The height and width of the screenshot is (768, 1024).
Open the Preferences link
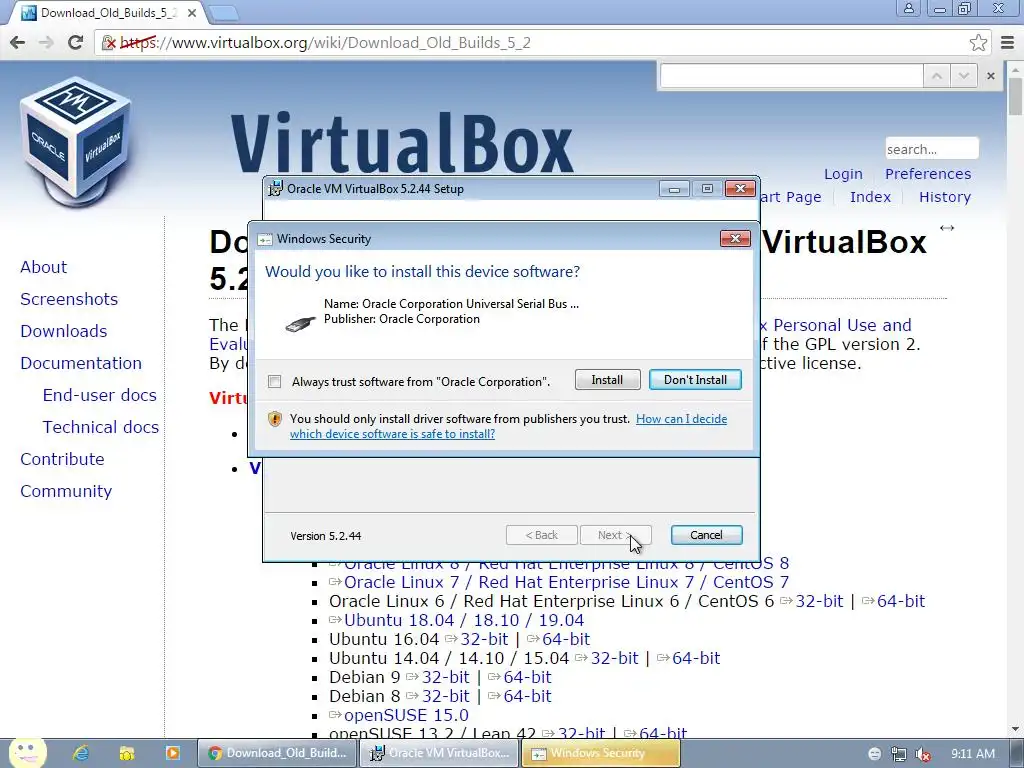tap(928, 174)
